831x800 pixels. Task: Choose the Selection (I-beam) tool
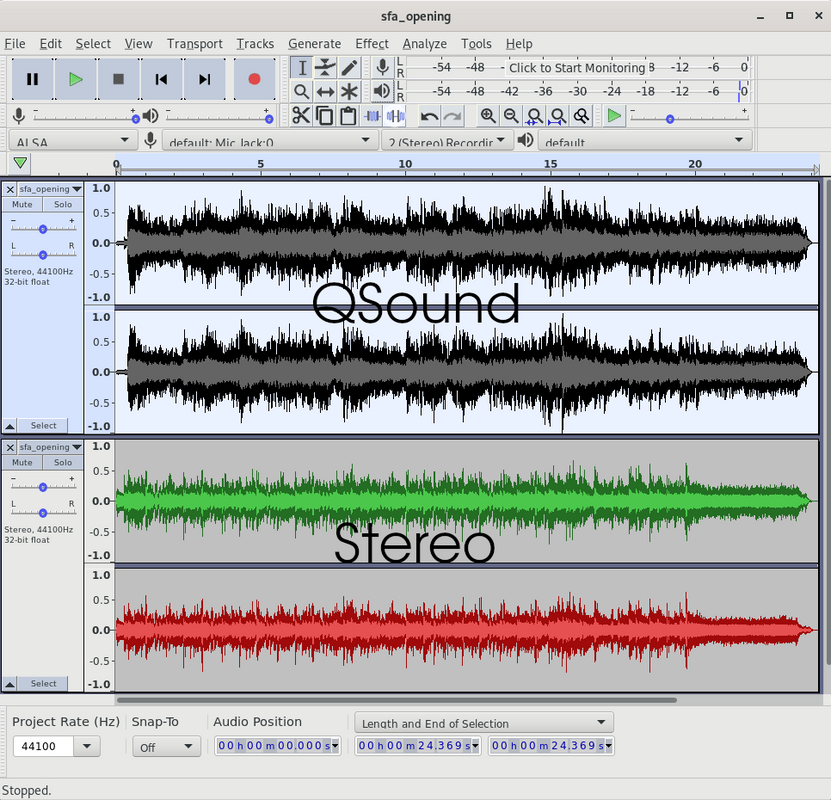pos(302,68)
